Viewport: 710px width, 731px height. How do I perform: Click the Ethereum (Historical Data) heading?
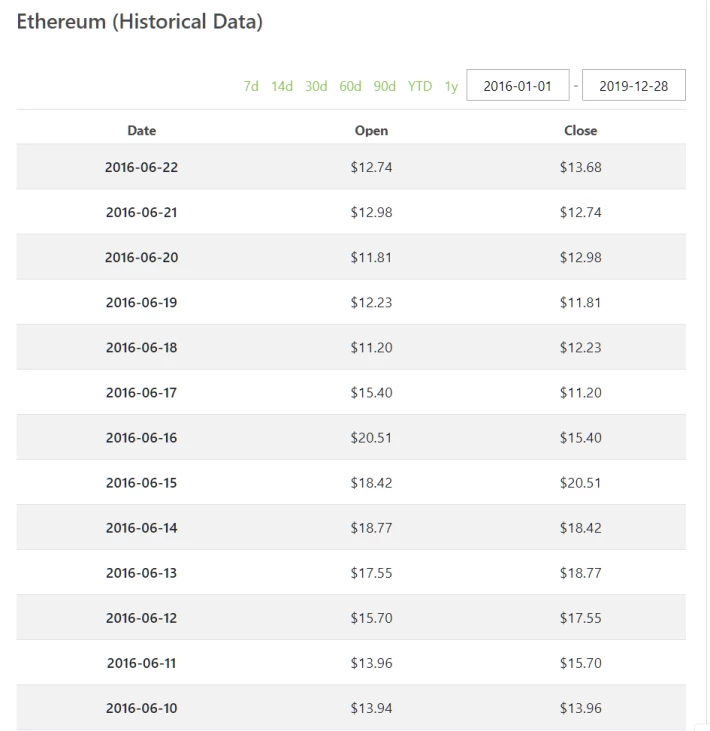click(x=140, y=22)
